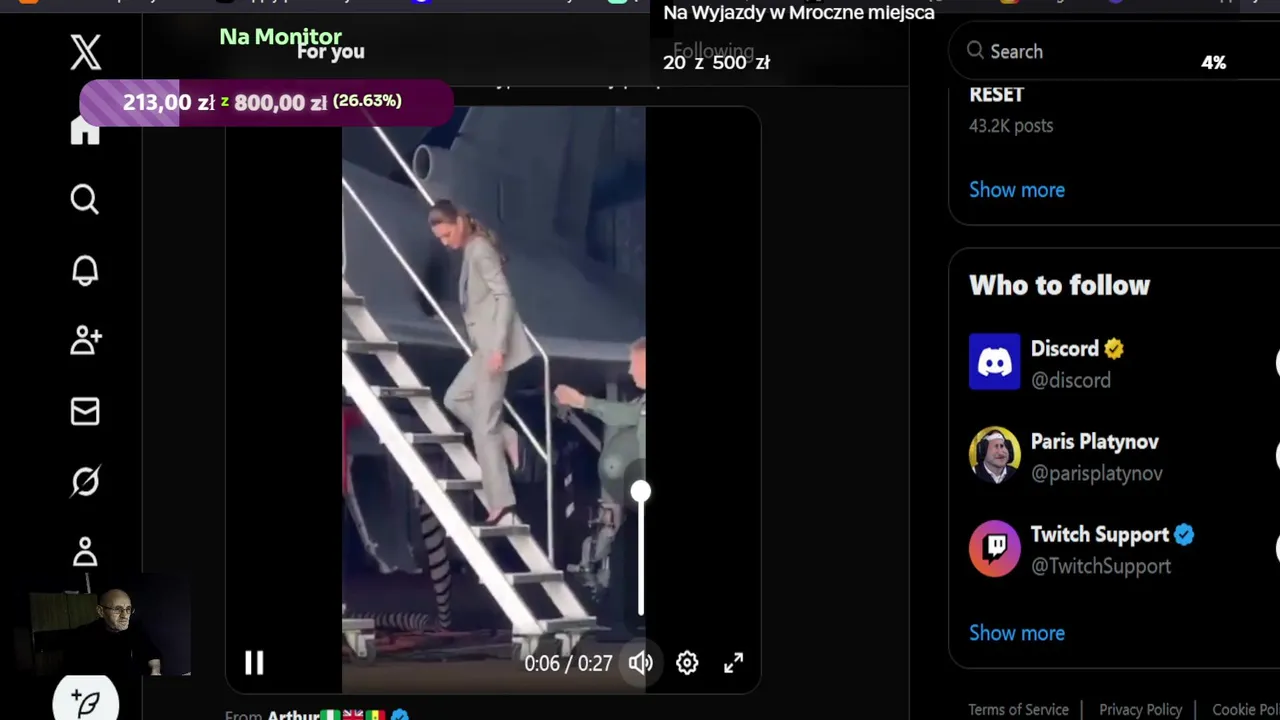
Task: Open video playback settings gear
Action: tap(687, 662)
